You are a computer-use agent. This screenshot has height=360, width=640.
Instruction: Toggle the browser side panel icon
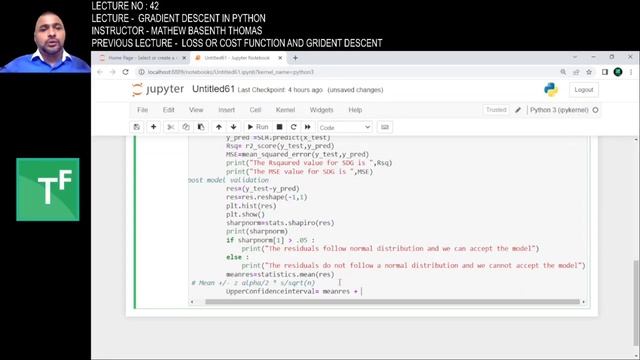click(605, 72)
